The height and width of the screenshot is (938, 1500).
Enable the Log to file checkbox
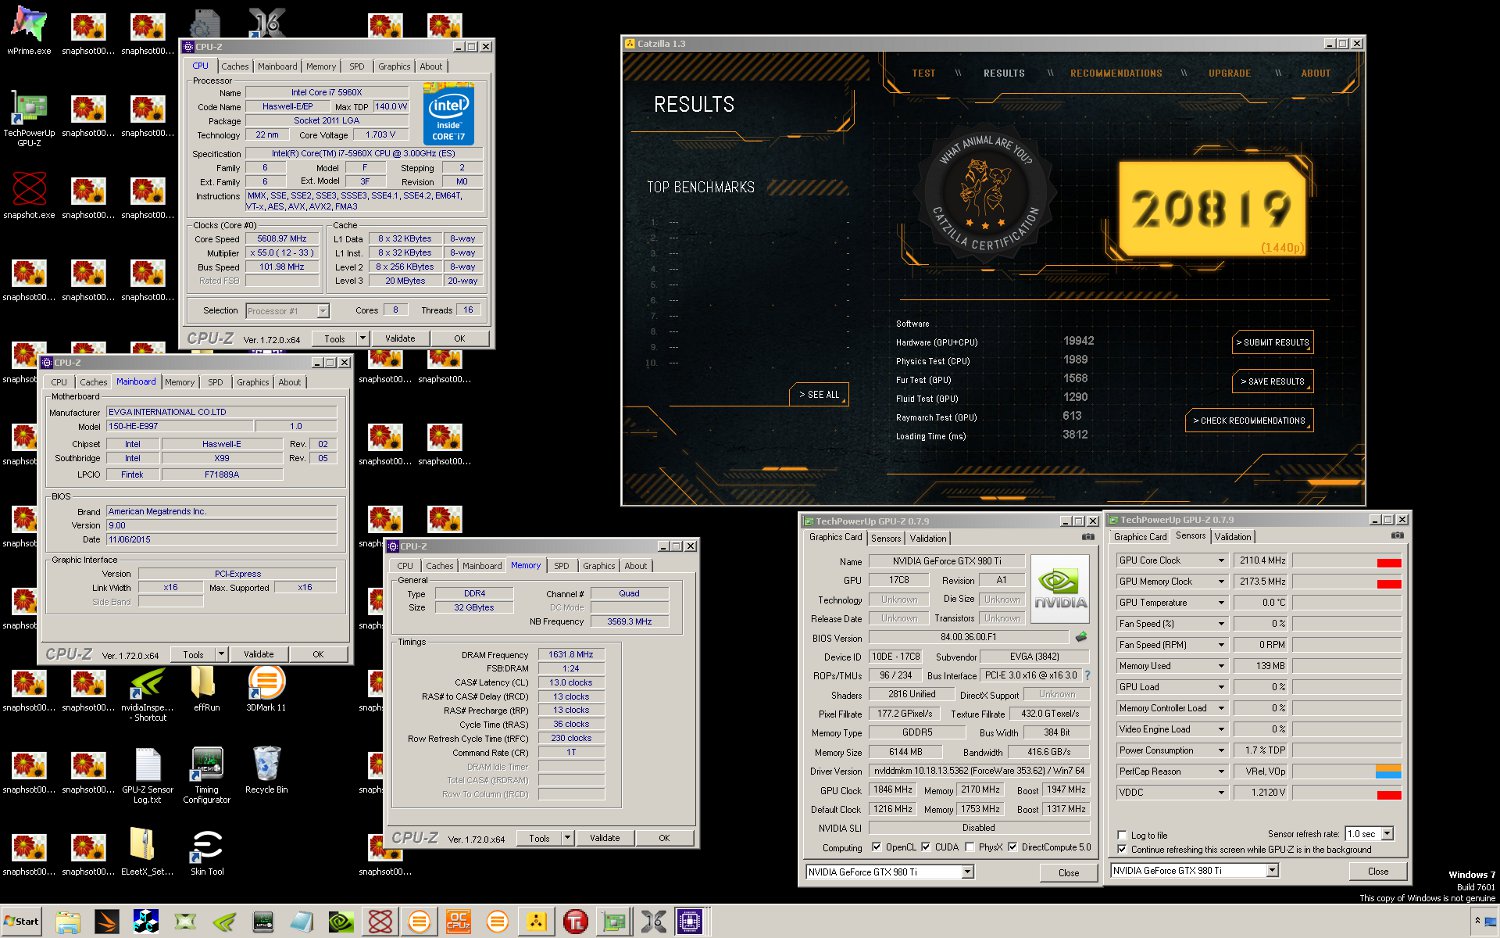(1122, 835)
